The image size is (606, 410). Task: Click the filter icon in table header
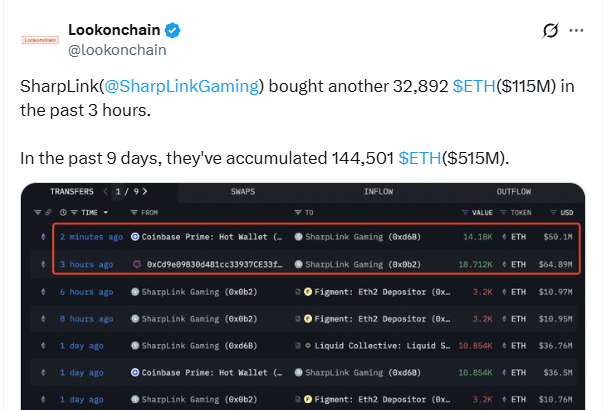click(x=37, y=213)
